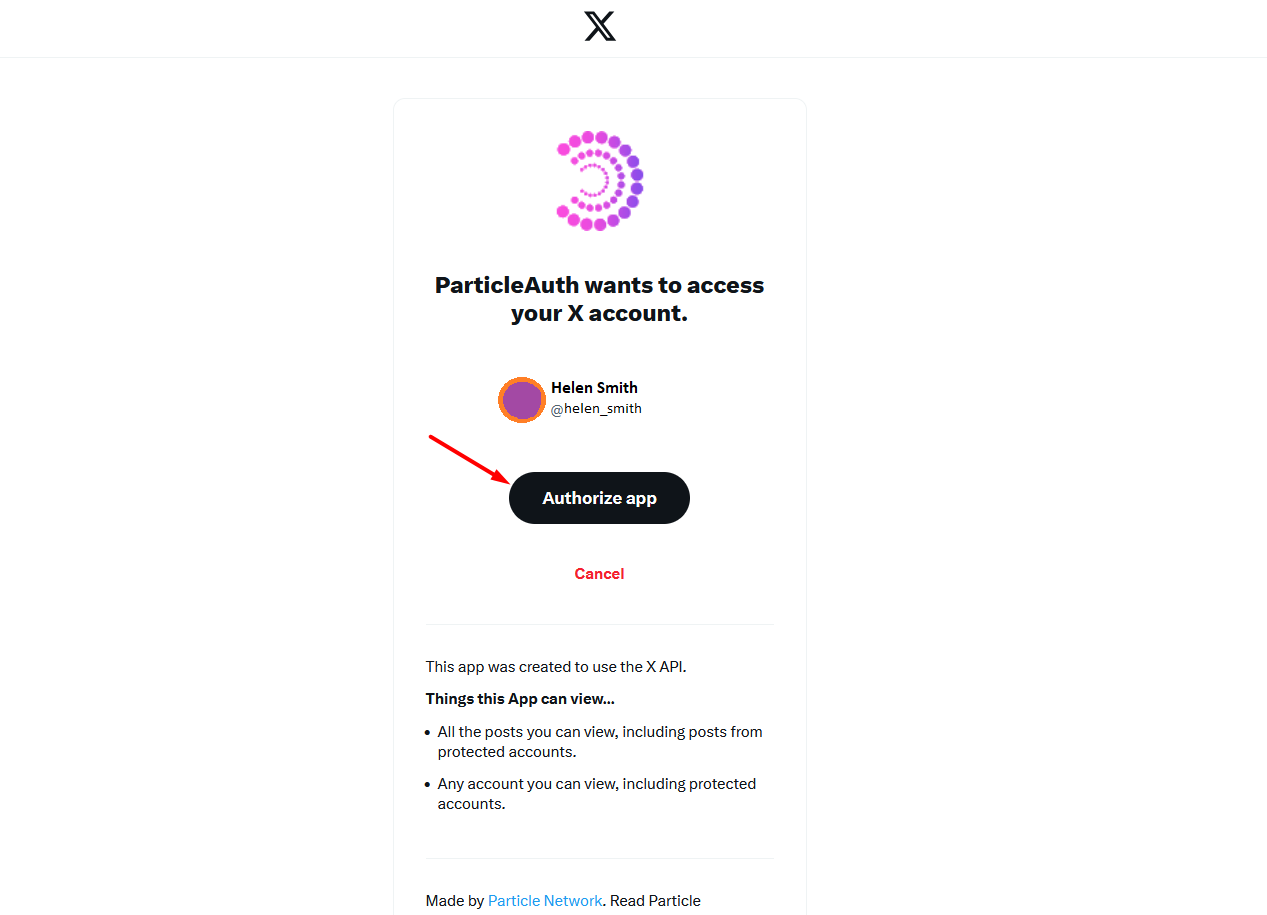Click the bullet dot before 'Any account'
The height and width of the screenshot is (915, 1267).
pos(428,785)
